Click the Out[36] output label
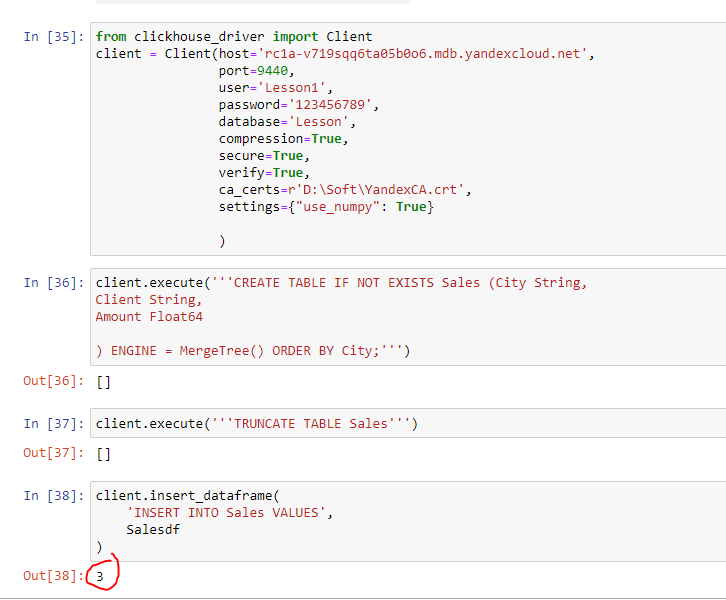 54,381
